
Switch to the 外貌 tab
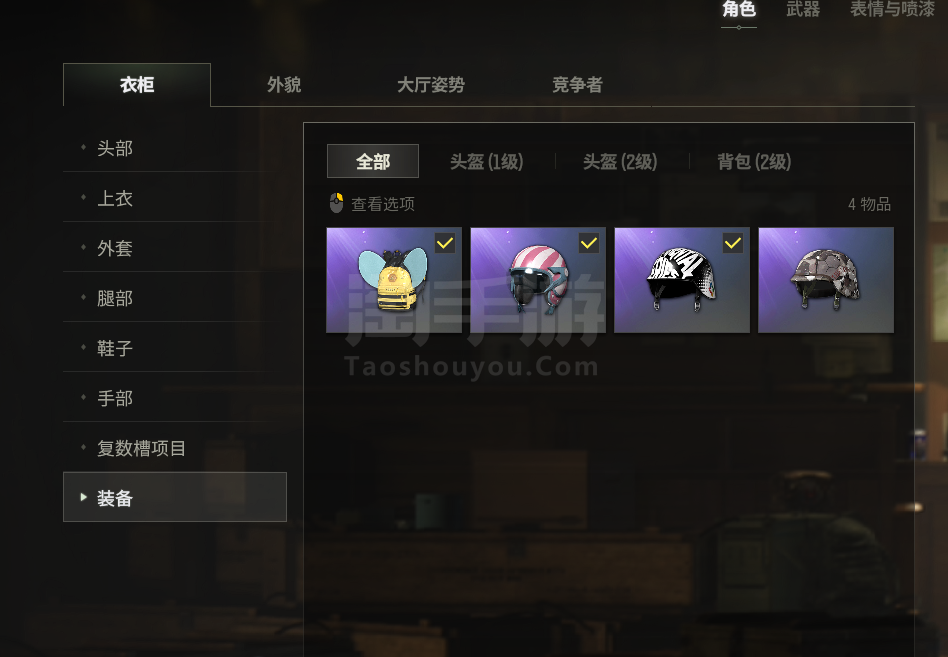(x=284, y=85)
